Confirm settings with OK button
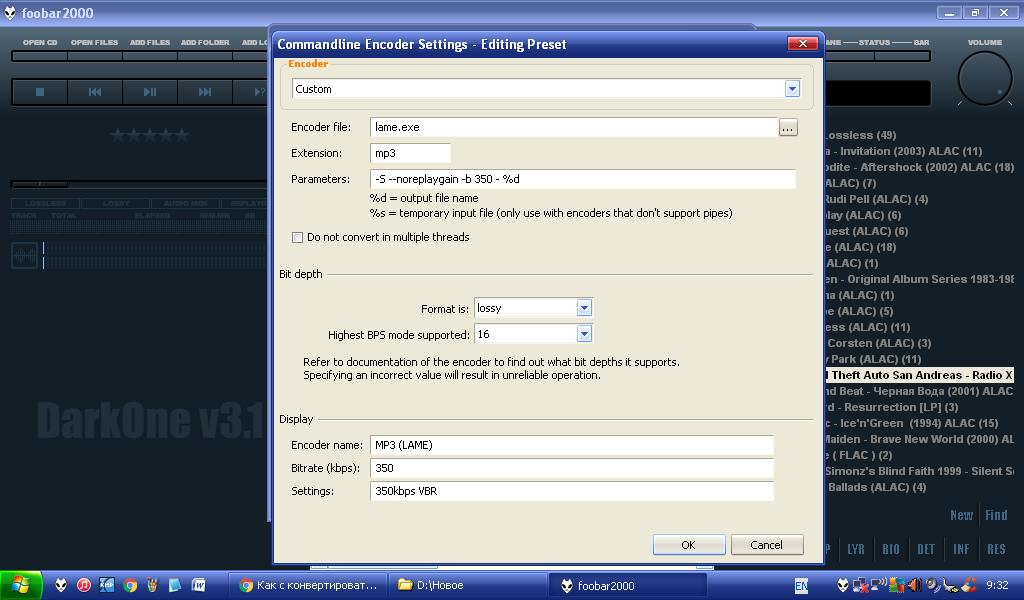This screenshot has width=1024, height=600. 688,545
